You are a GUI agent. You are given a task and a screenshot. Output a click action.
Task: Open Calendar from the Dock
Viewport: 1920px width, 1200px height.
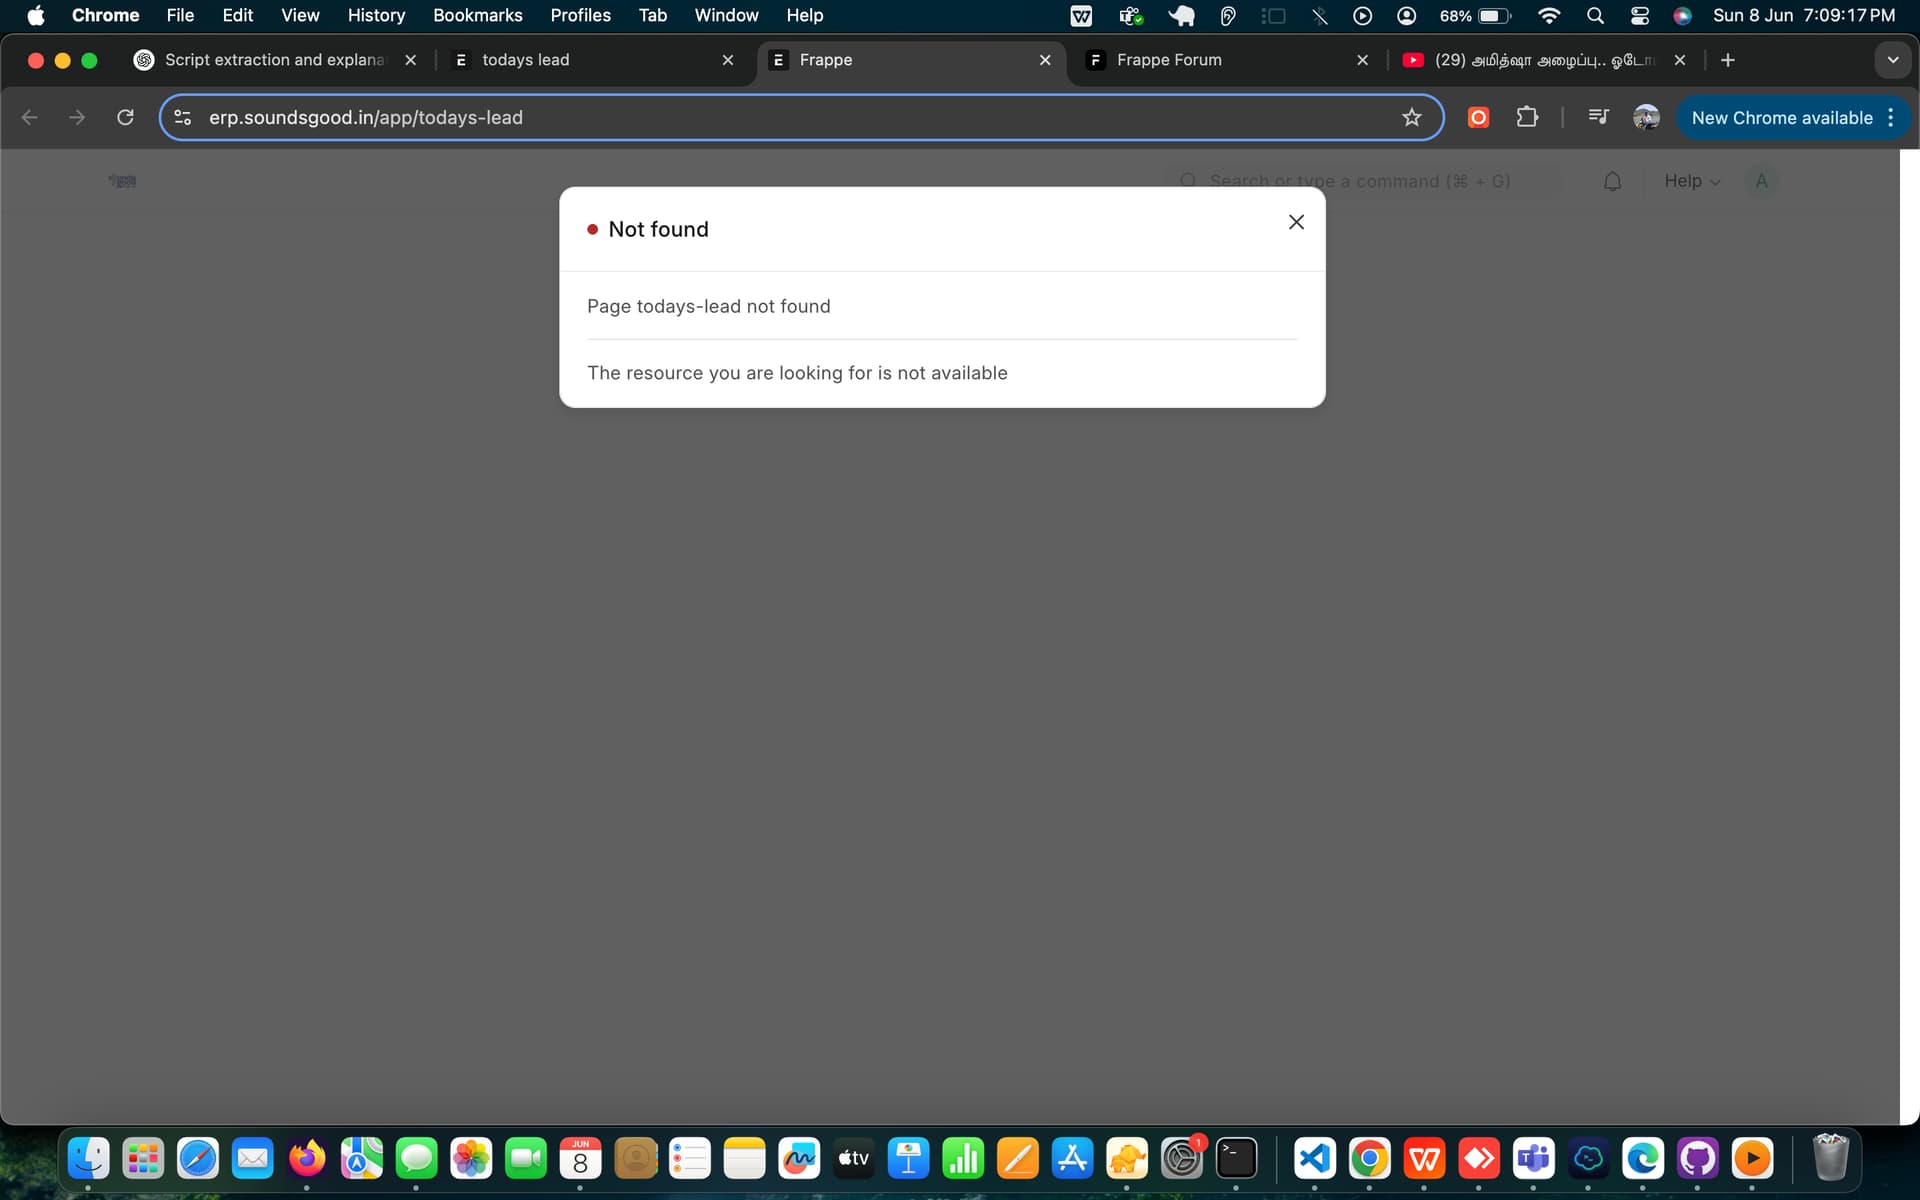pos(580,1159)
